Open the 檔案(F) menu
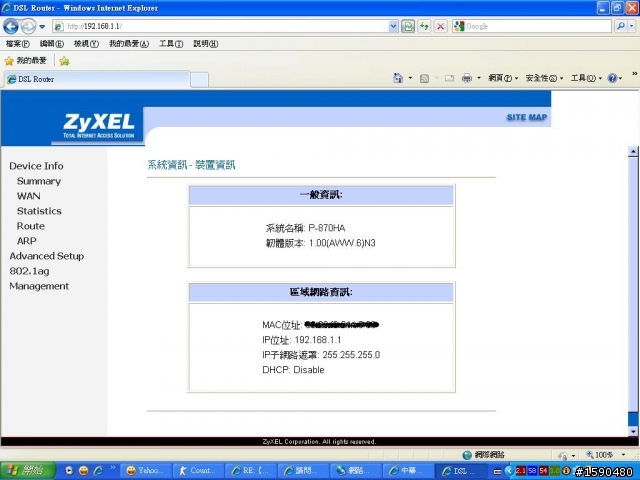This screenshot has height=480, width=640. (18, 44)
